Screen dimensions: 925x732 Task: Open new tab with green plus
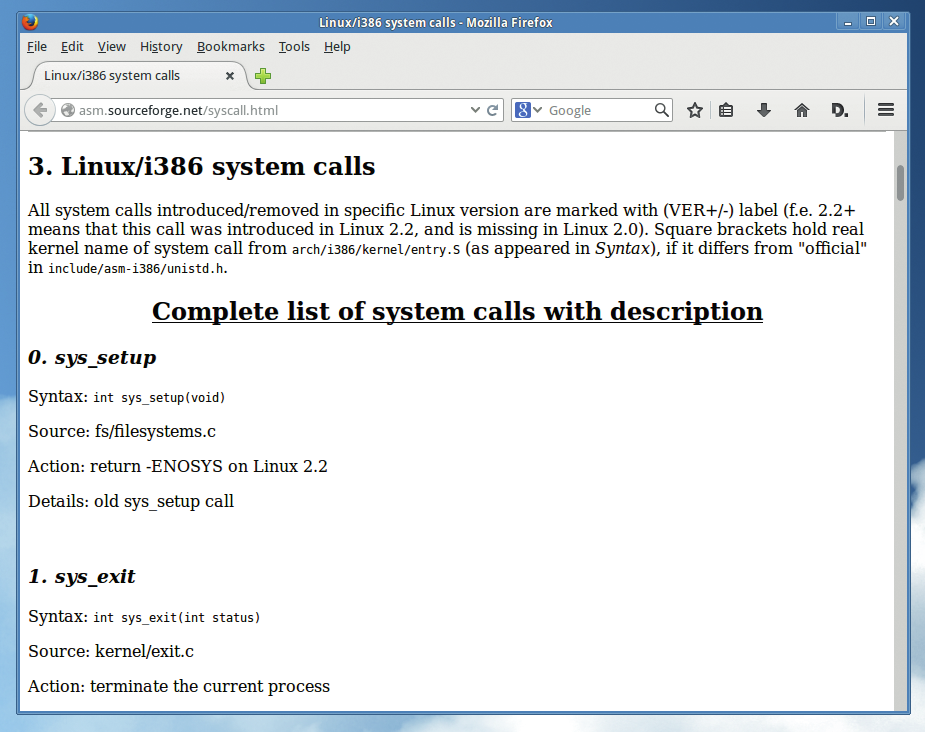(263, 76)
